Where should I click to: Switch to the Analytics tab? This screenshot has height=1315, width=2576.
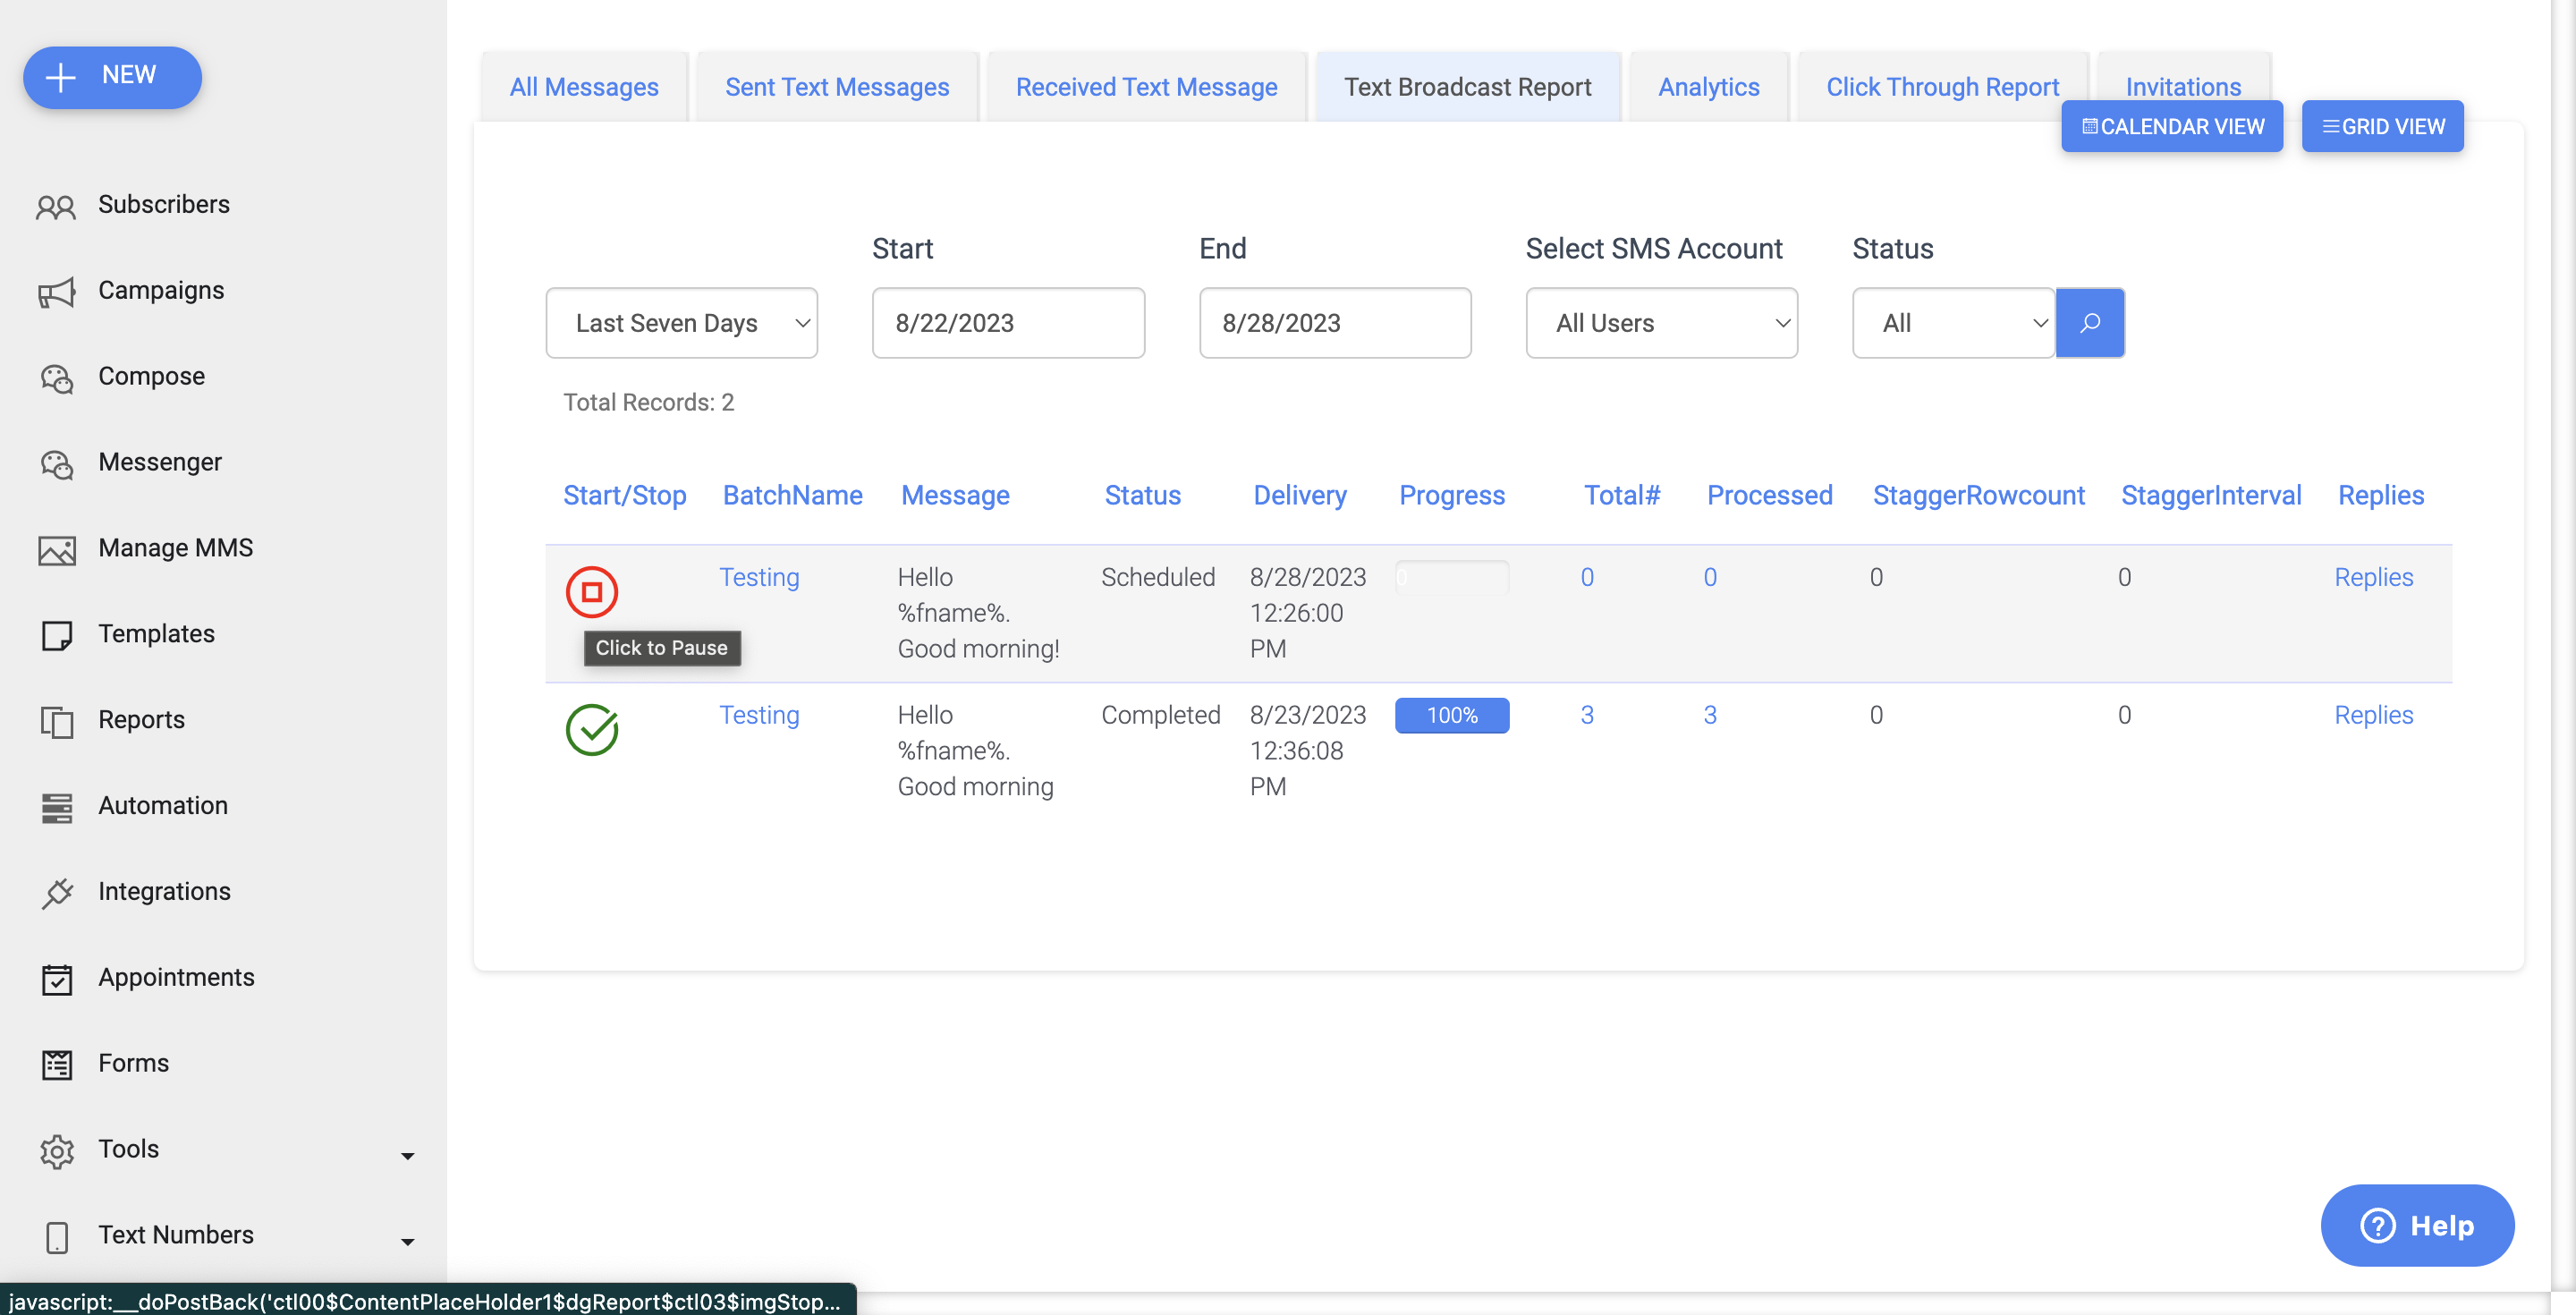point(1708,86)
